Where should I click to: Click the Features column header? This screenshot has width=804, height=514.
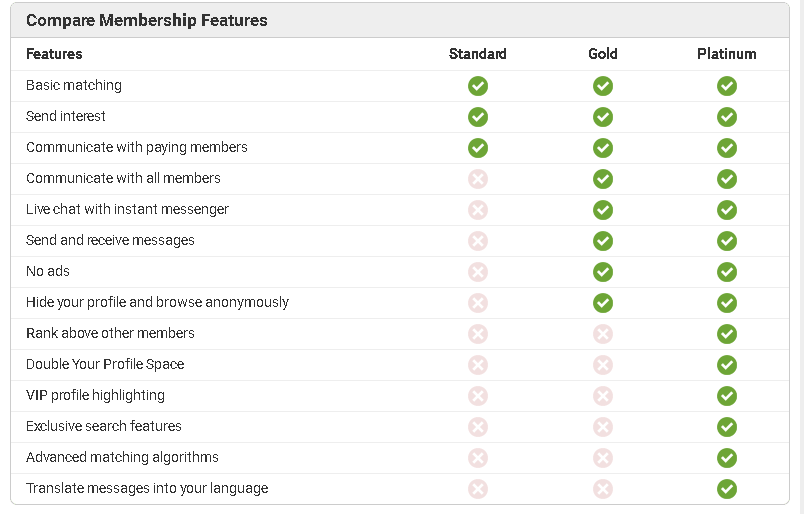[x=54, y=54]
